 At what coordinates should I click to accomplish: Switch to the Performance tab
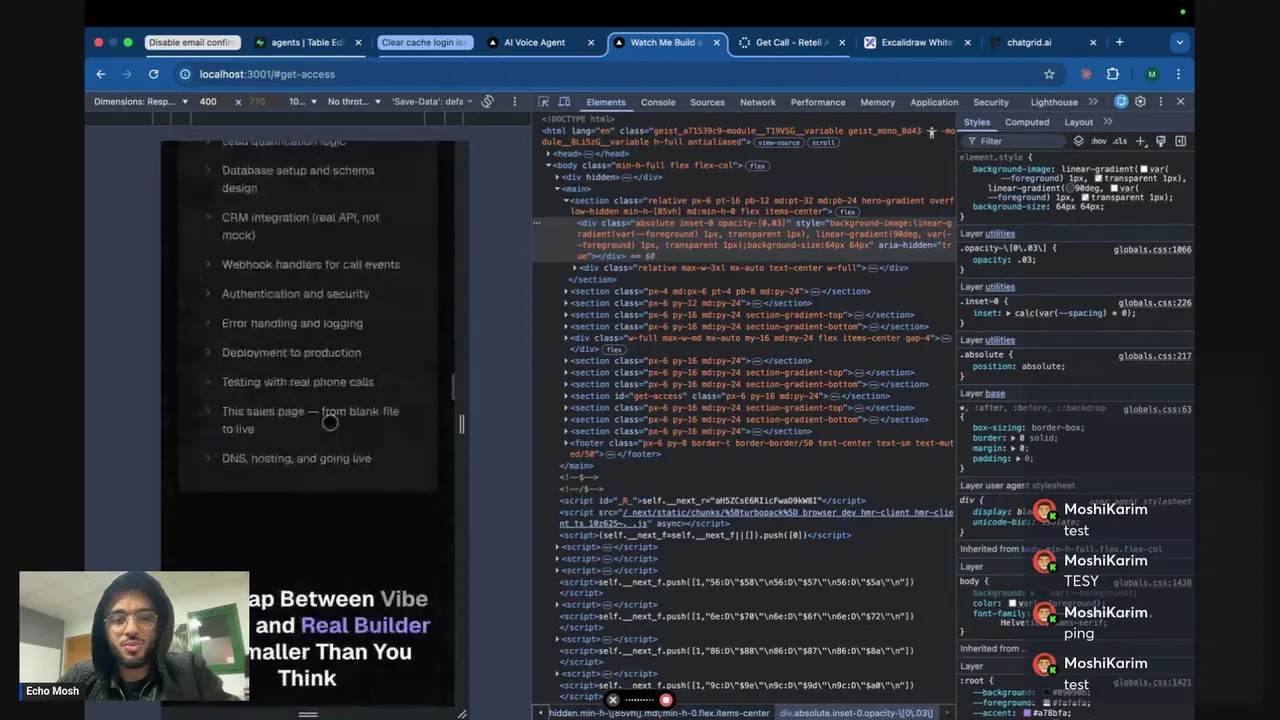click(818, 102)
